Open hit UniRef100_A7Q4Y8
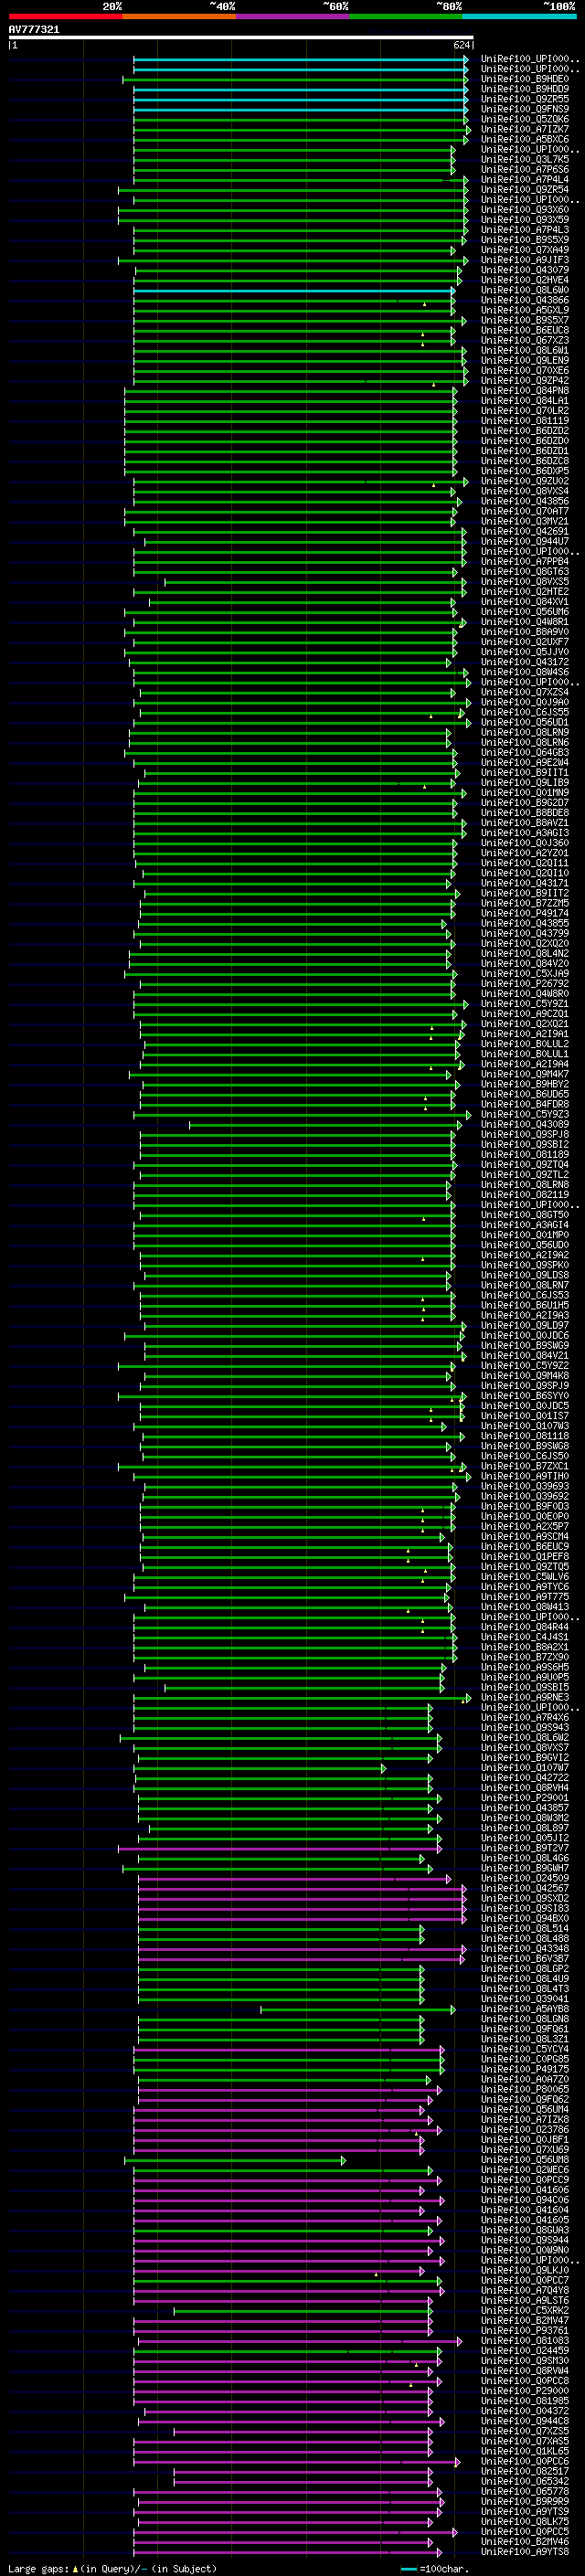The height and width of the screenshot is (2576, 585). point(524,2290)
